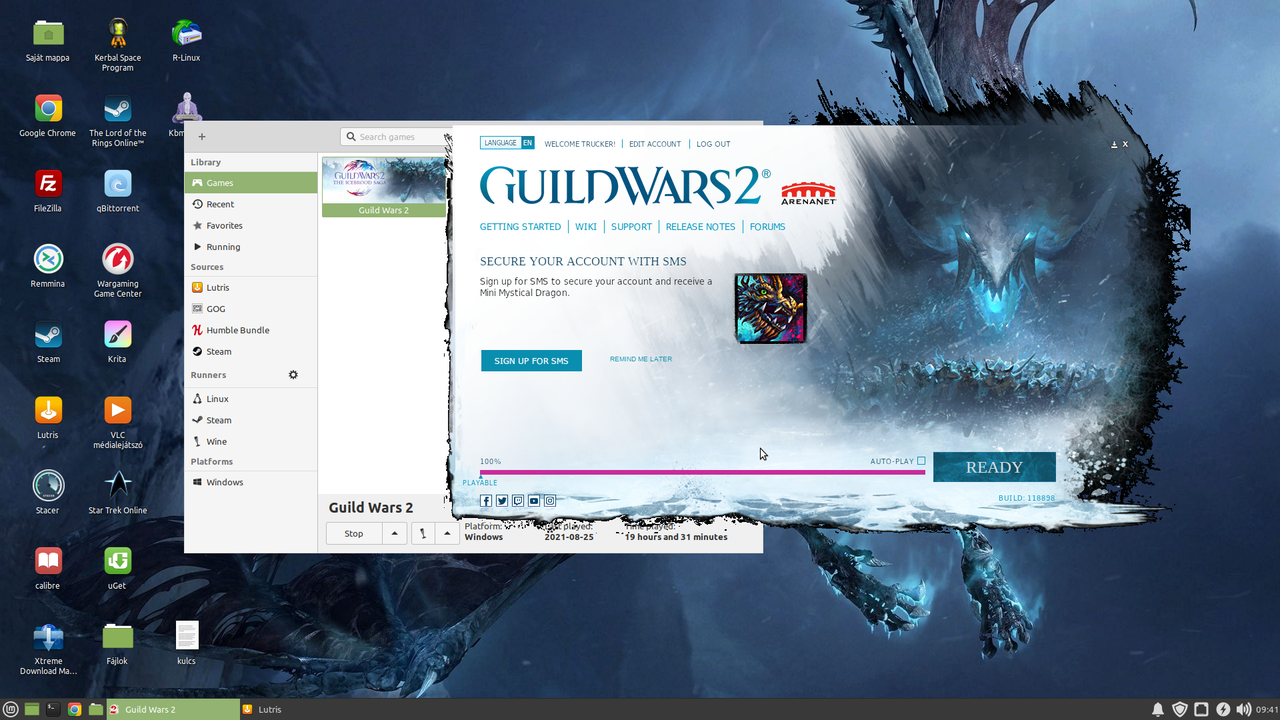Open the FORUMS link
Screen dimensions: 1280x720
(x=767, y=227)
